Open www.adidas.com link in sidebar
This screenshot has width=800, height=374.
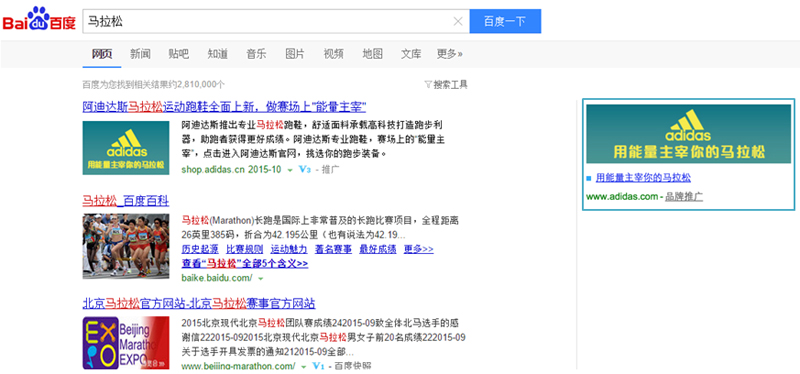[622, 196]
